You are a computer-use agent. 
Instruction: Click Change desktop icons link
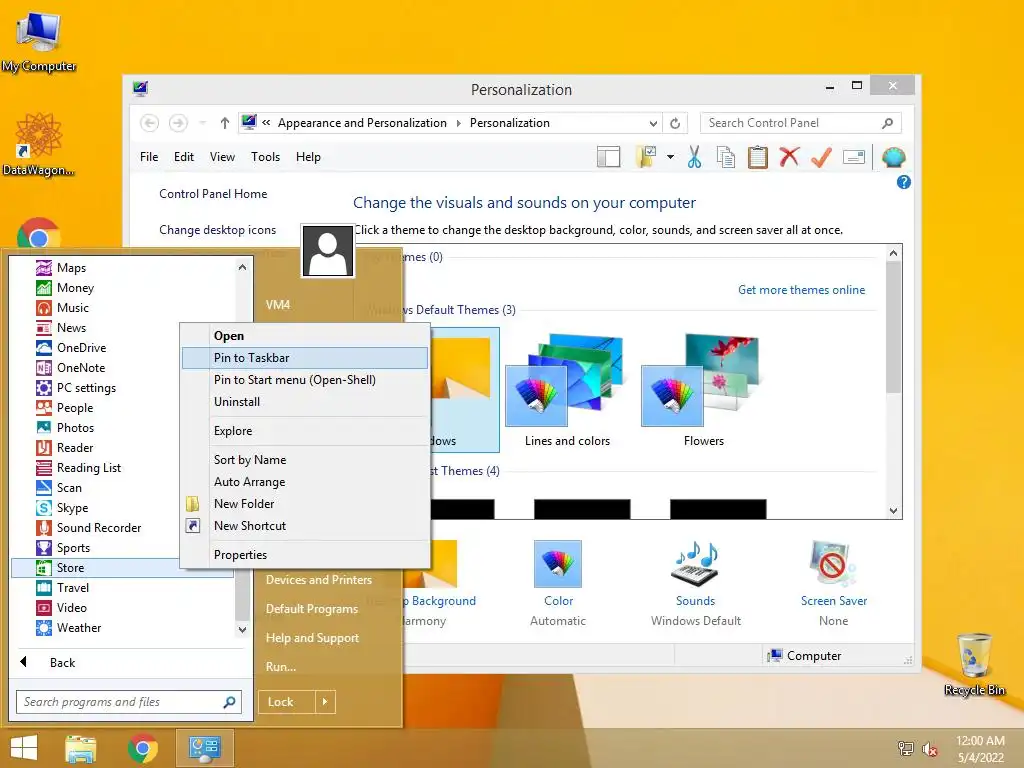217,230
